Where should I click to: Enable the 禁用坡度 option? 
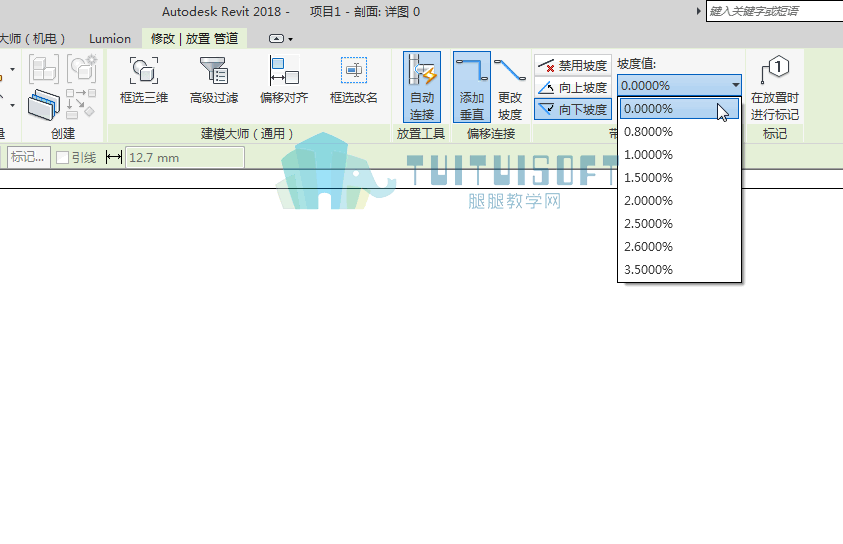point(573,66)
